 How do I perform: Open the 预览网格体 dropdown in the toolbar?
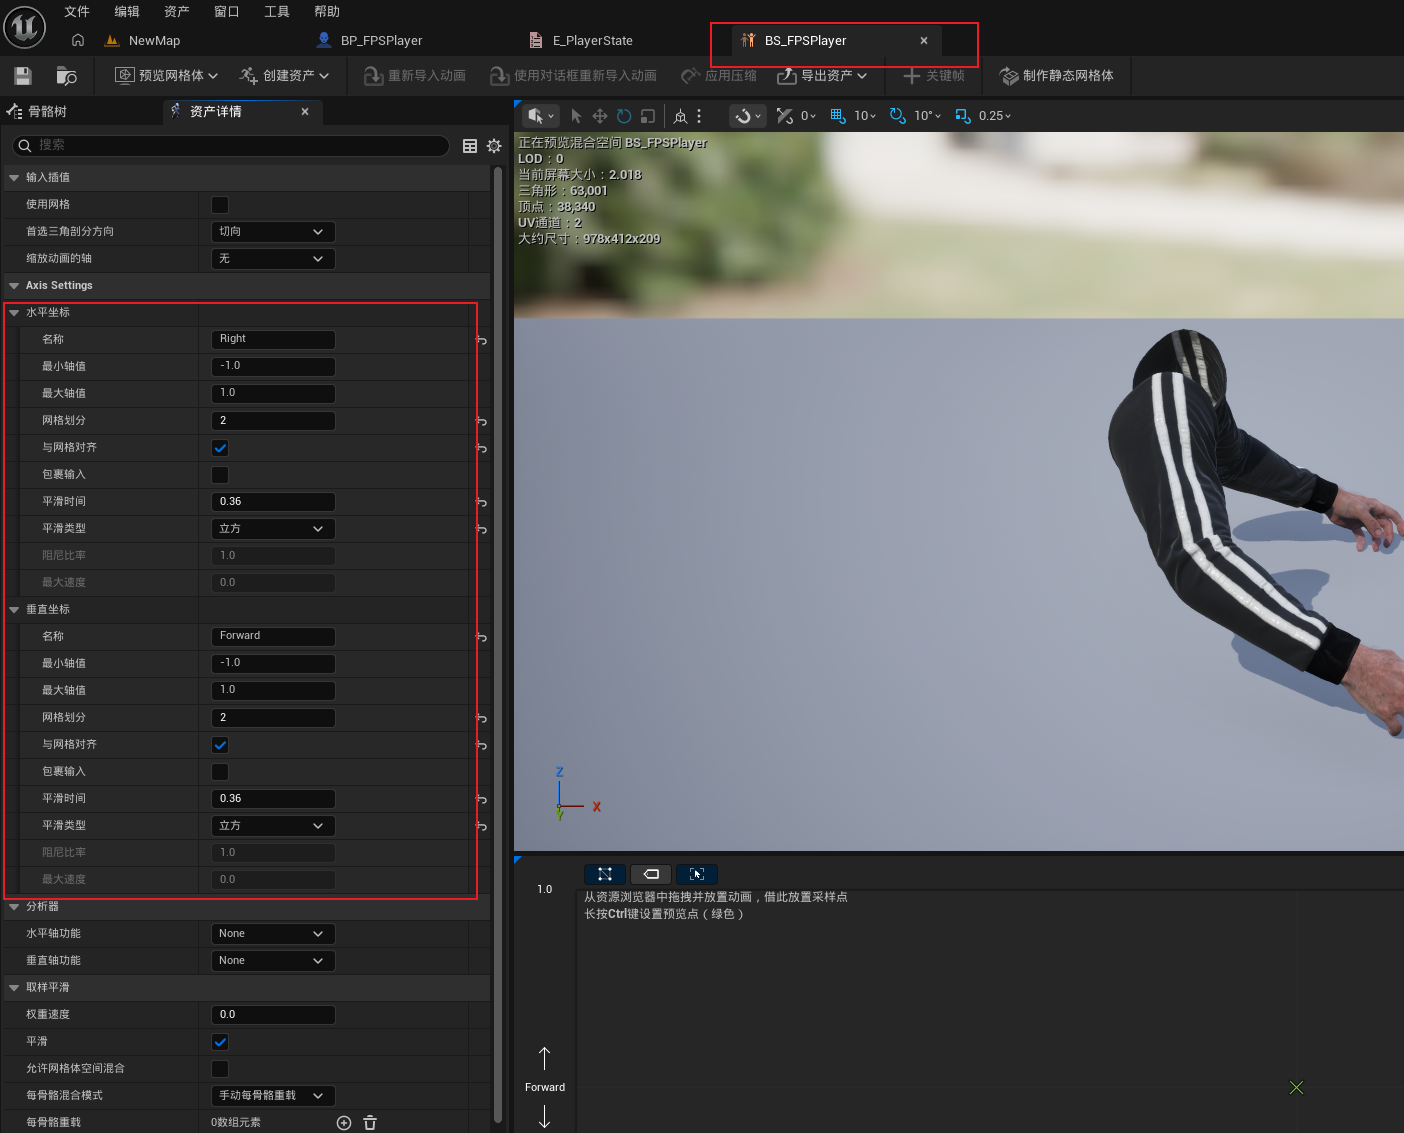tap(166, 76)
